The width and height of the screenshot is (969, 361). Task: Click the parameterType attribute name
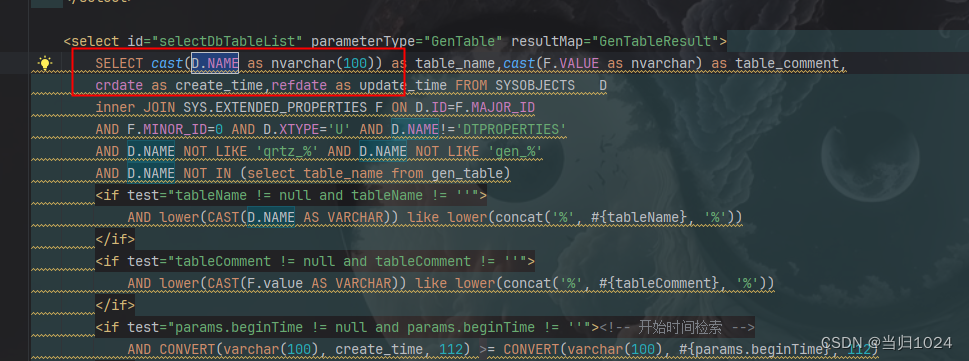363,41
